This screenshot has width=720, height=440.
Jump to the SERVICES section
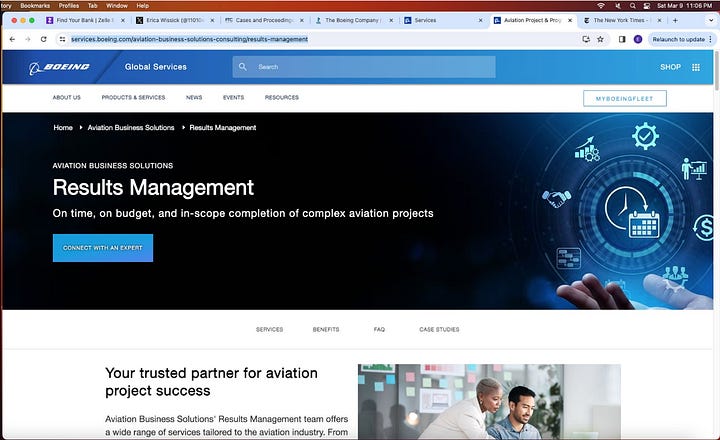coord(270,329)
